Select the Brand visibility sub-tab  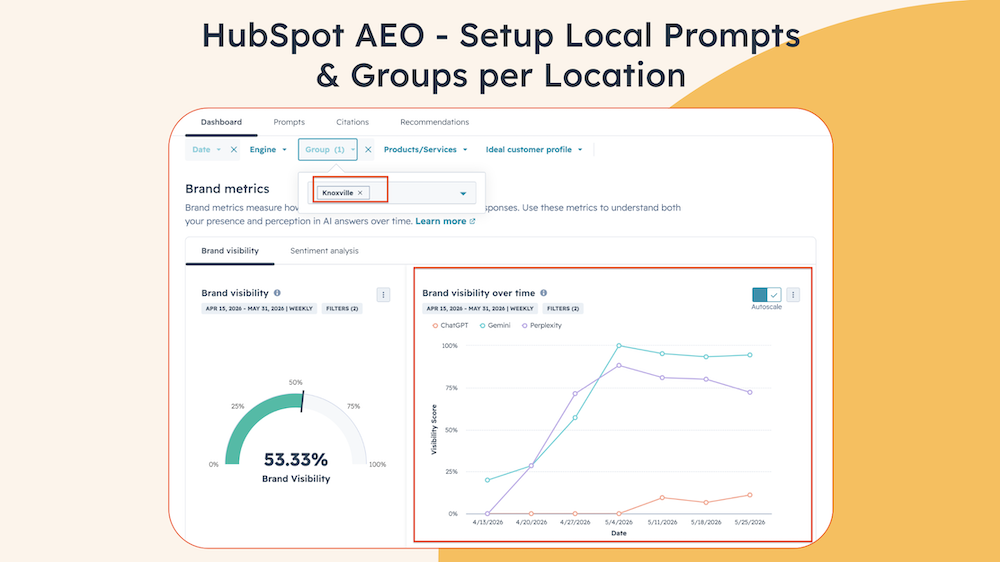click(230, 251)
